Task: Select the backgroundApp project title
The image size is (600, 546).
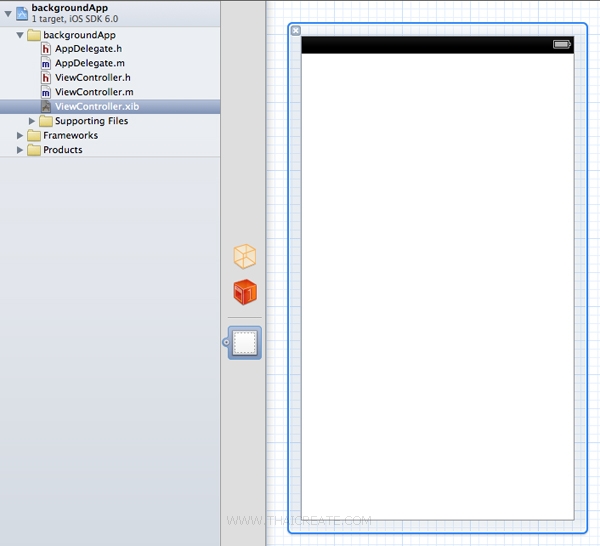Action: (x=70, y=8)
